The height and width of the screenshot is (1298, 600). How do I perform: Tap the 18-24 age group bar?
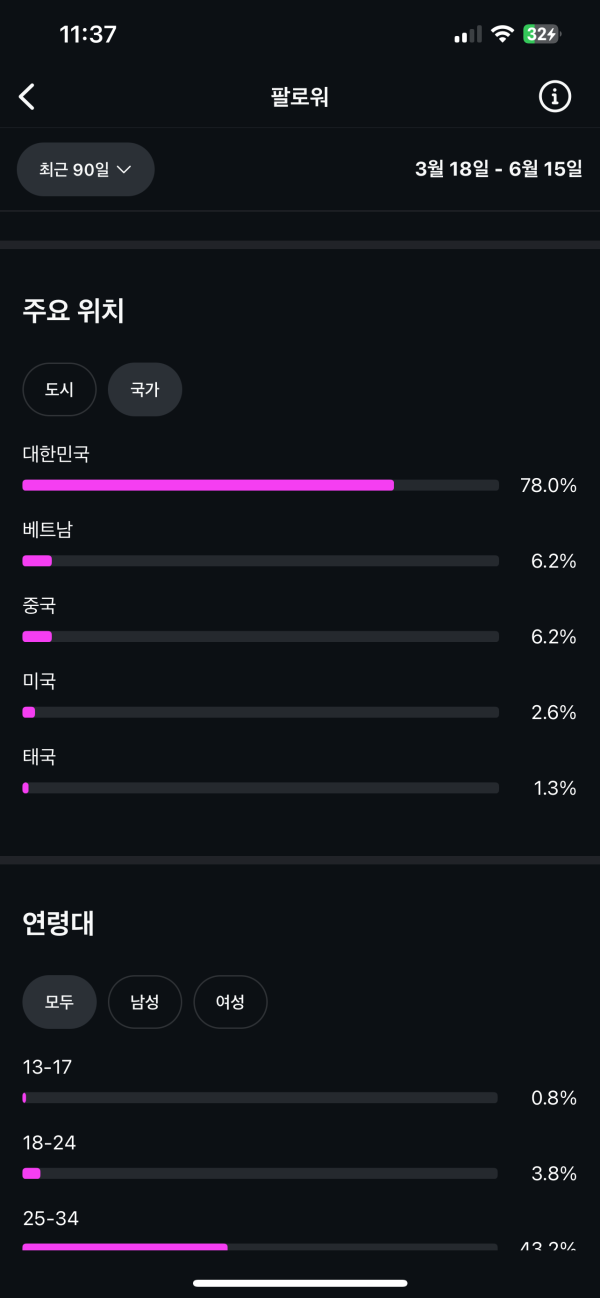tap(260, 1173)
